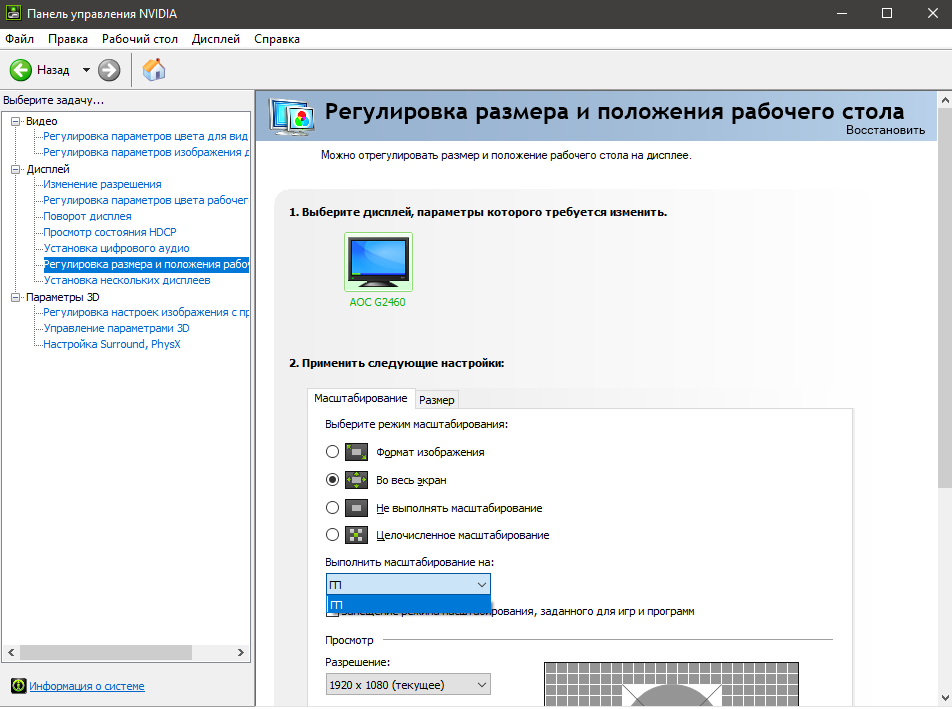Image resolution: width=952 pixels, height=709 pixels.
Task: Click the desktop size page header icon
Action: 292,116
